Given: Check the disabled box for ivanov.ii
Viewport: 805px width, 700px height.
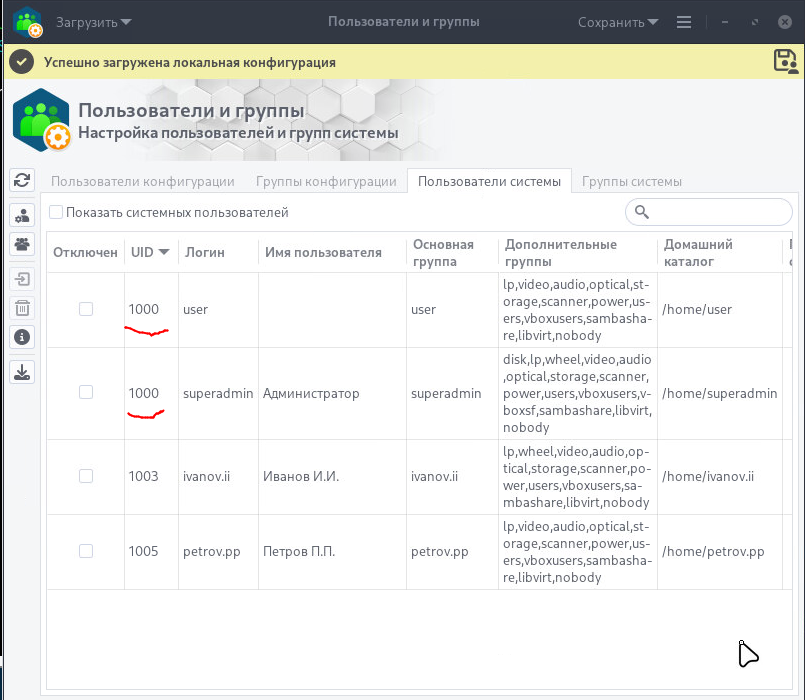Looking at the screenshot, I should point(86,476).
